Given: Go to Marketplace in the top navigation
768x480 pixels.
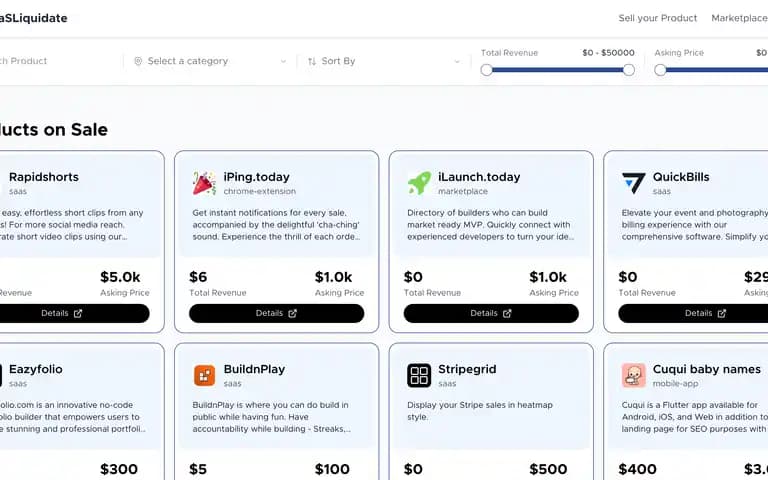Looking at the screenshot, I should (x=740, y=18).
